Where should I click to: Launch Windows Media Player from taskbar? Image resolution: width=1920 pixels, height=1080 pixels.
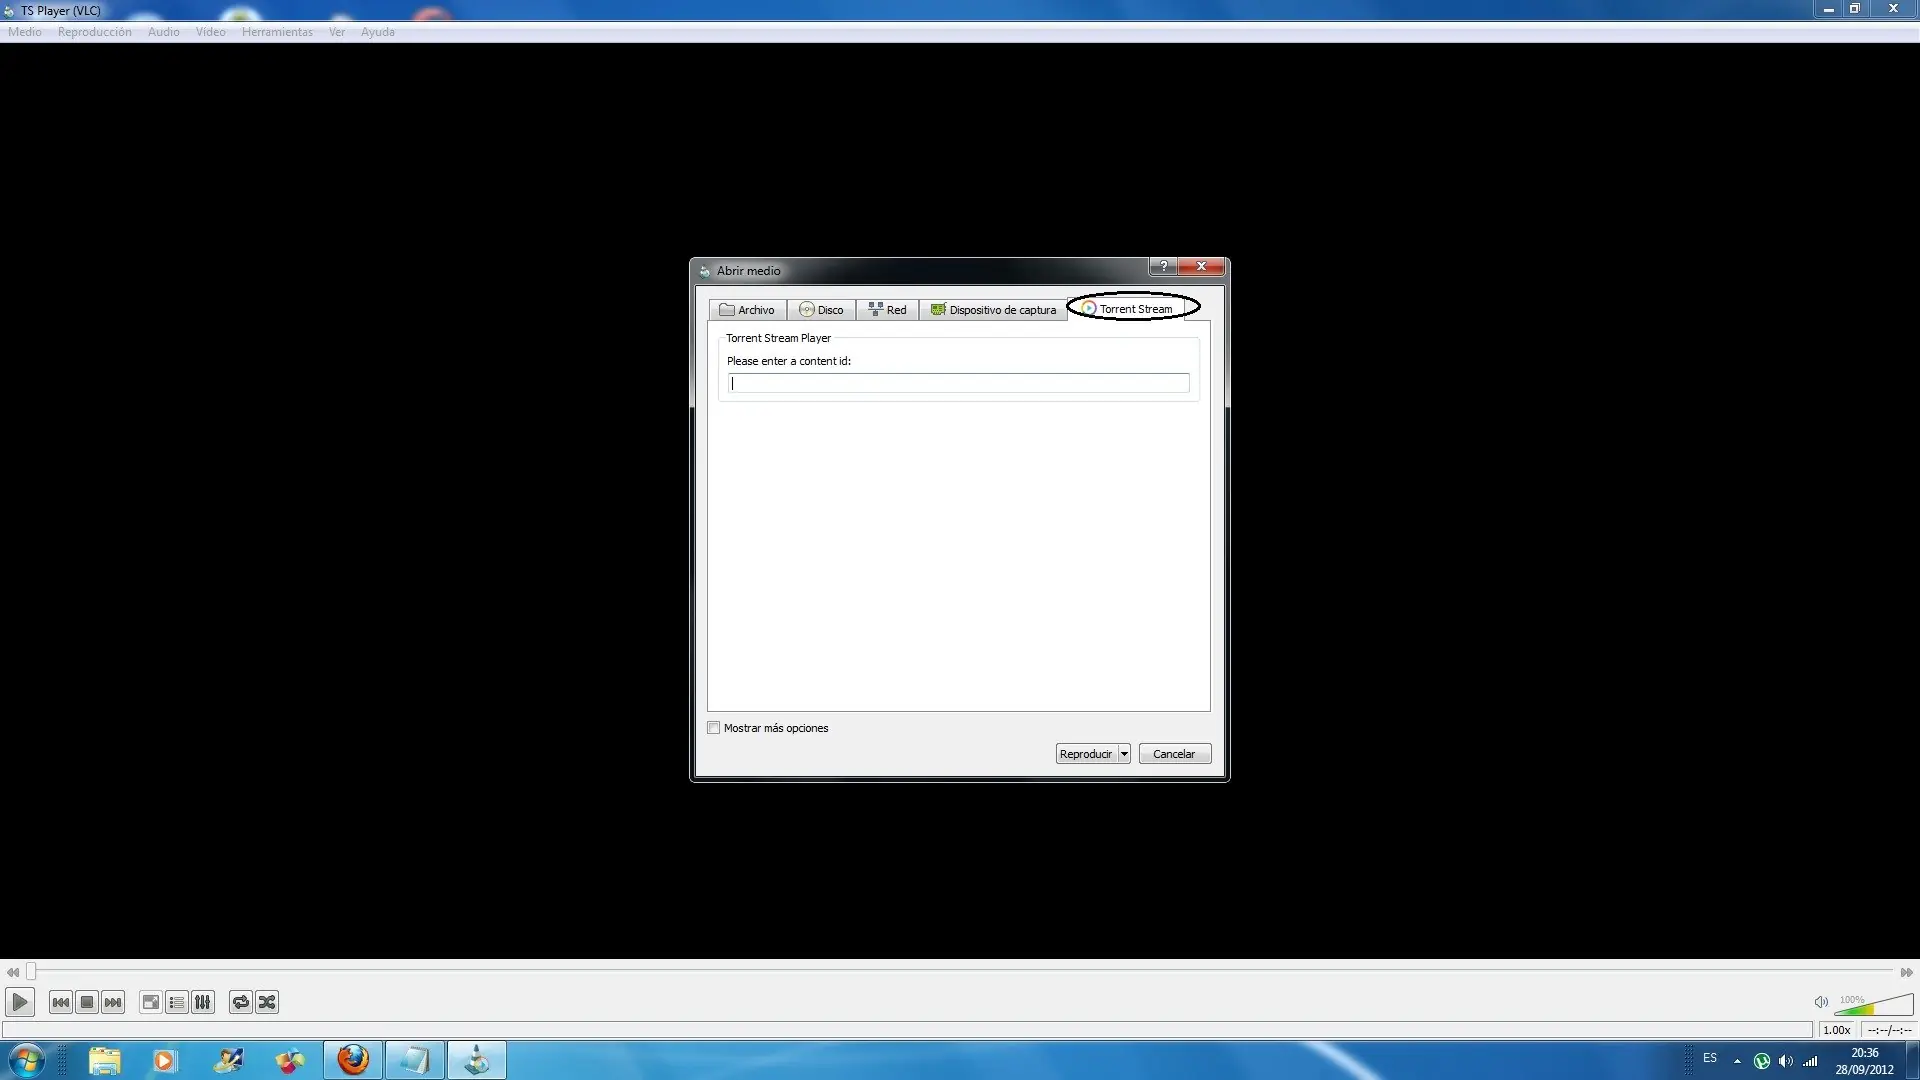click(x=165, y=1060)
